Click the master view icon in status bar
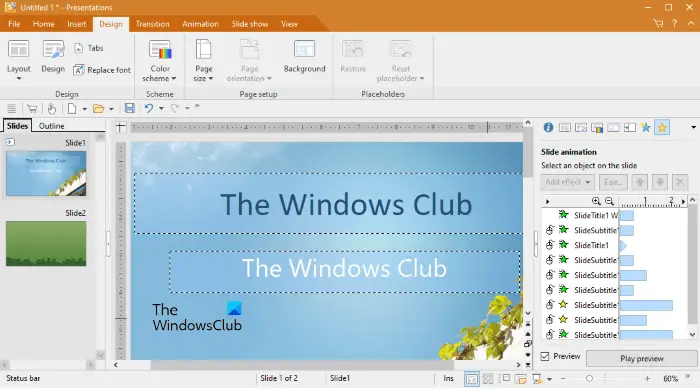The image size is (700, 390). [x=521, y=379]
